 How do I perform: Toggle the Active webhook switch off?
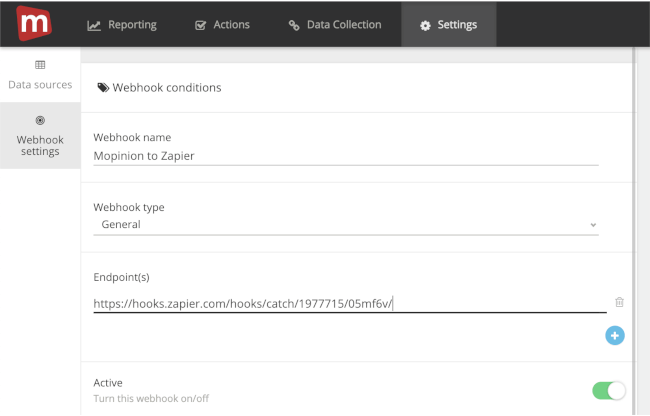pyautogui.click(x=608, y=390)
